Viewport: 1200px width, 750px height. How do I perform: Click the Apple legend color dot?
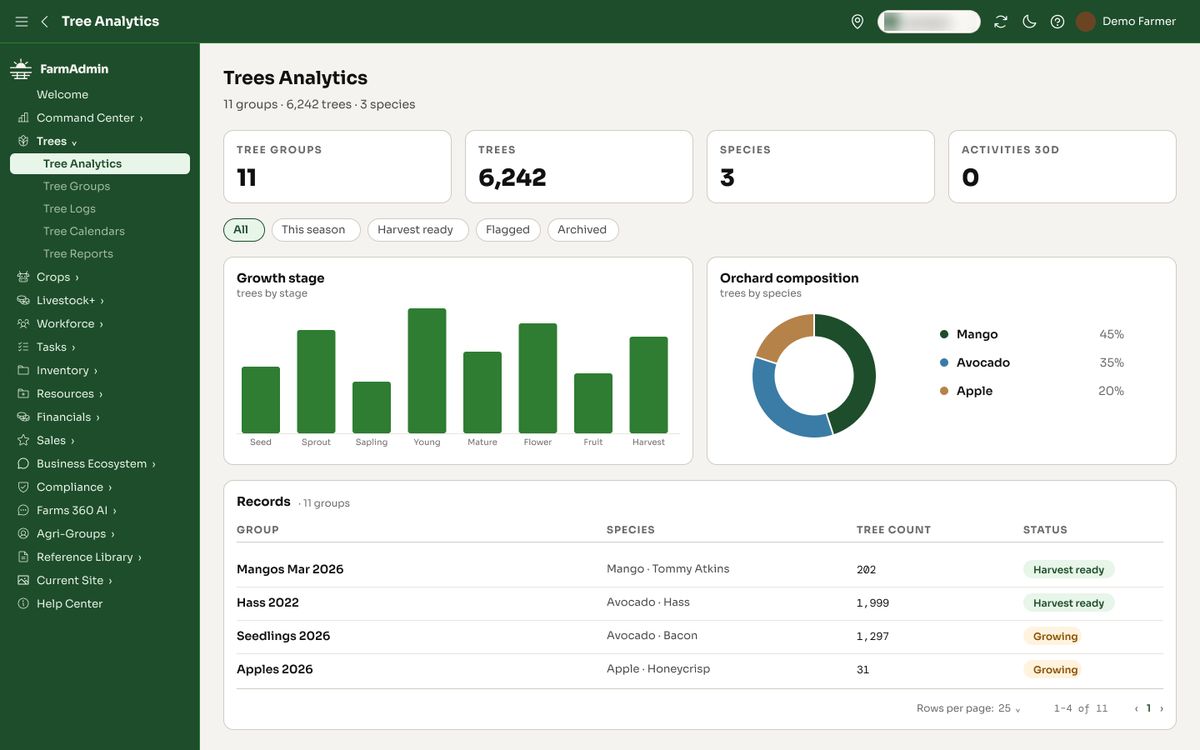click(x=944, y=391)
